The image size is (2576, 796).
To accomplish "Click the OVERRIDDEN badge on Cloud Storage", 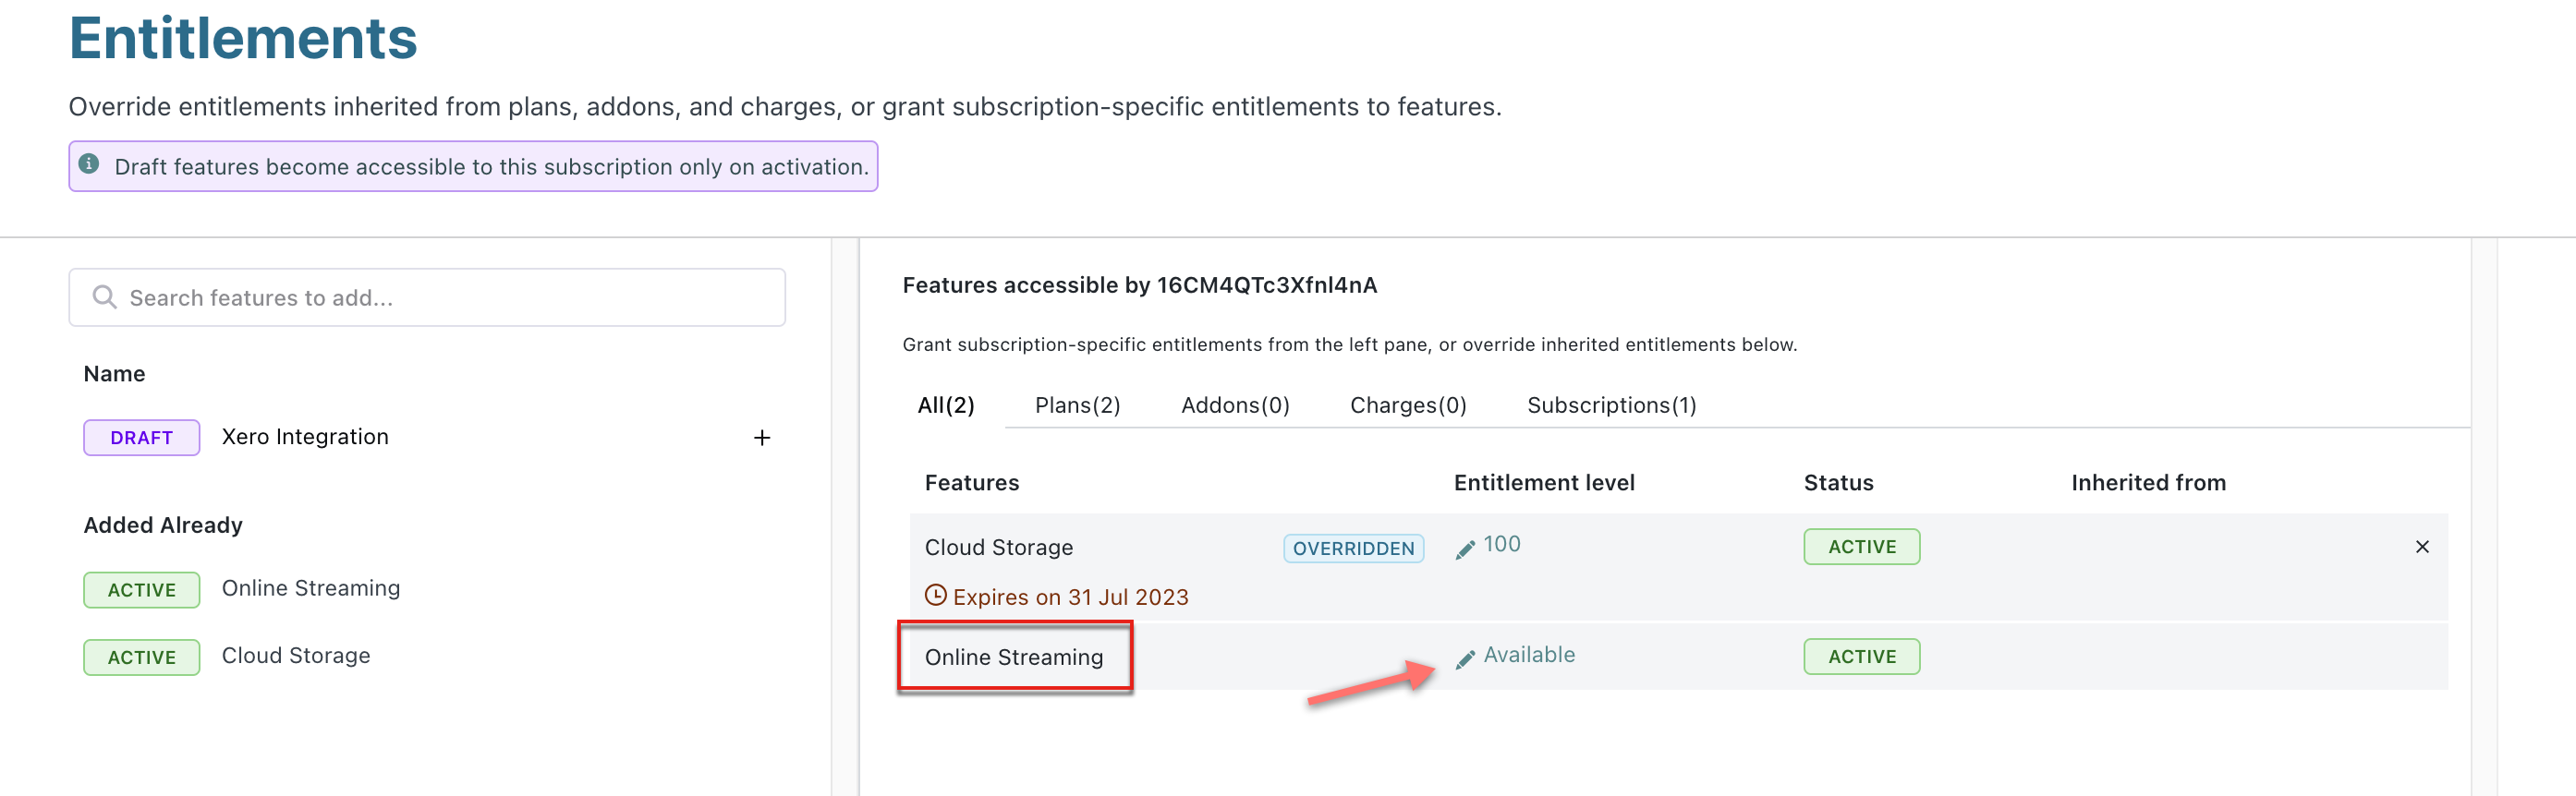I will click(1353, 548).
